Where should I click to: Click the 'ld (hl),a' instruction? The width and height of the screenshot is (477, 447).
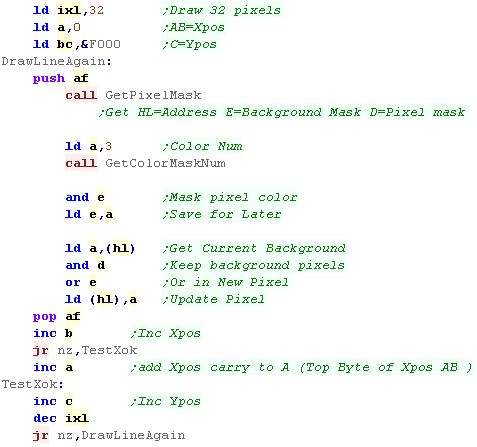click(101, 300)
